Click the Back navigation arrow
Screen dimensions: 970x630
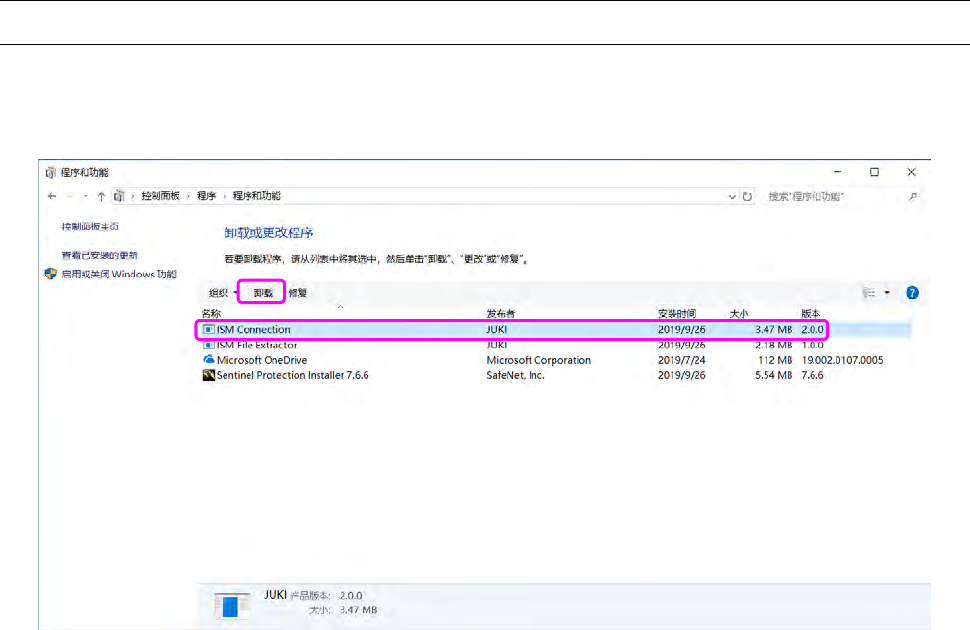(52, 196)
